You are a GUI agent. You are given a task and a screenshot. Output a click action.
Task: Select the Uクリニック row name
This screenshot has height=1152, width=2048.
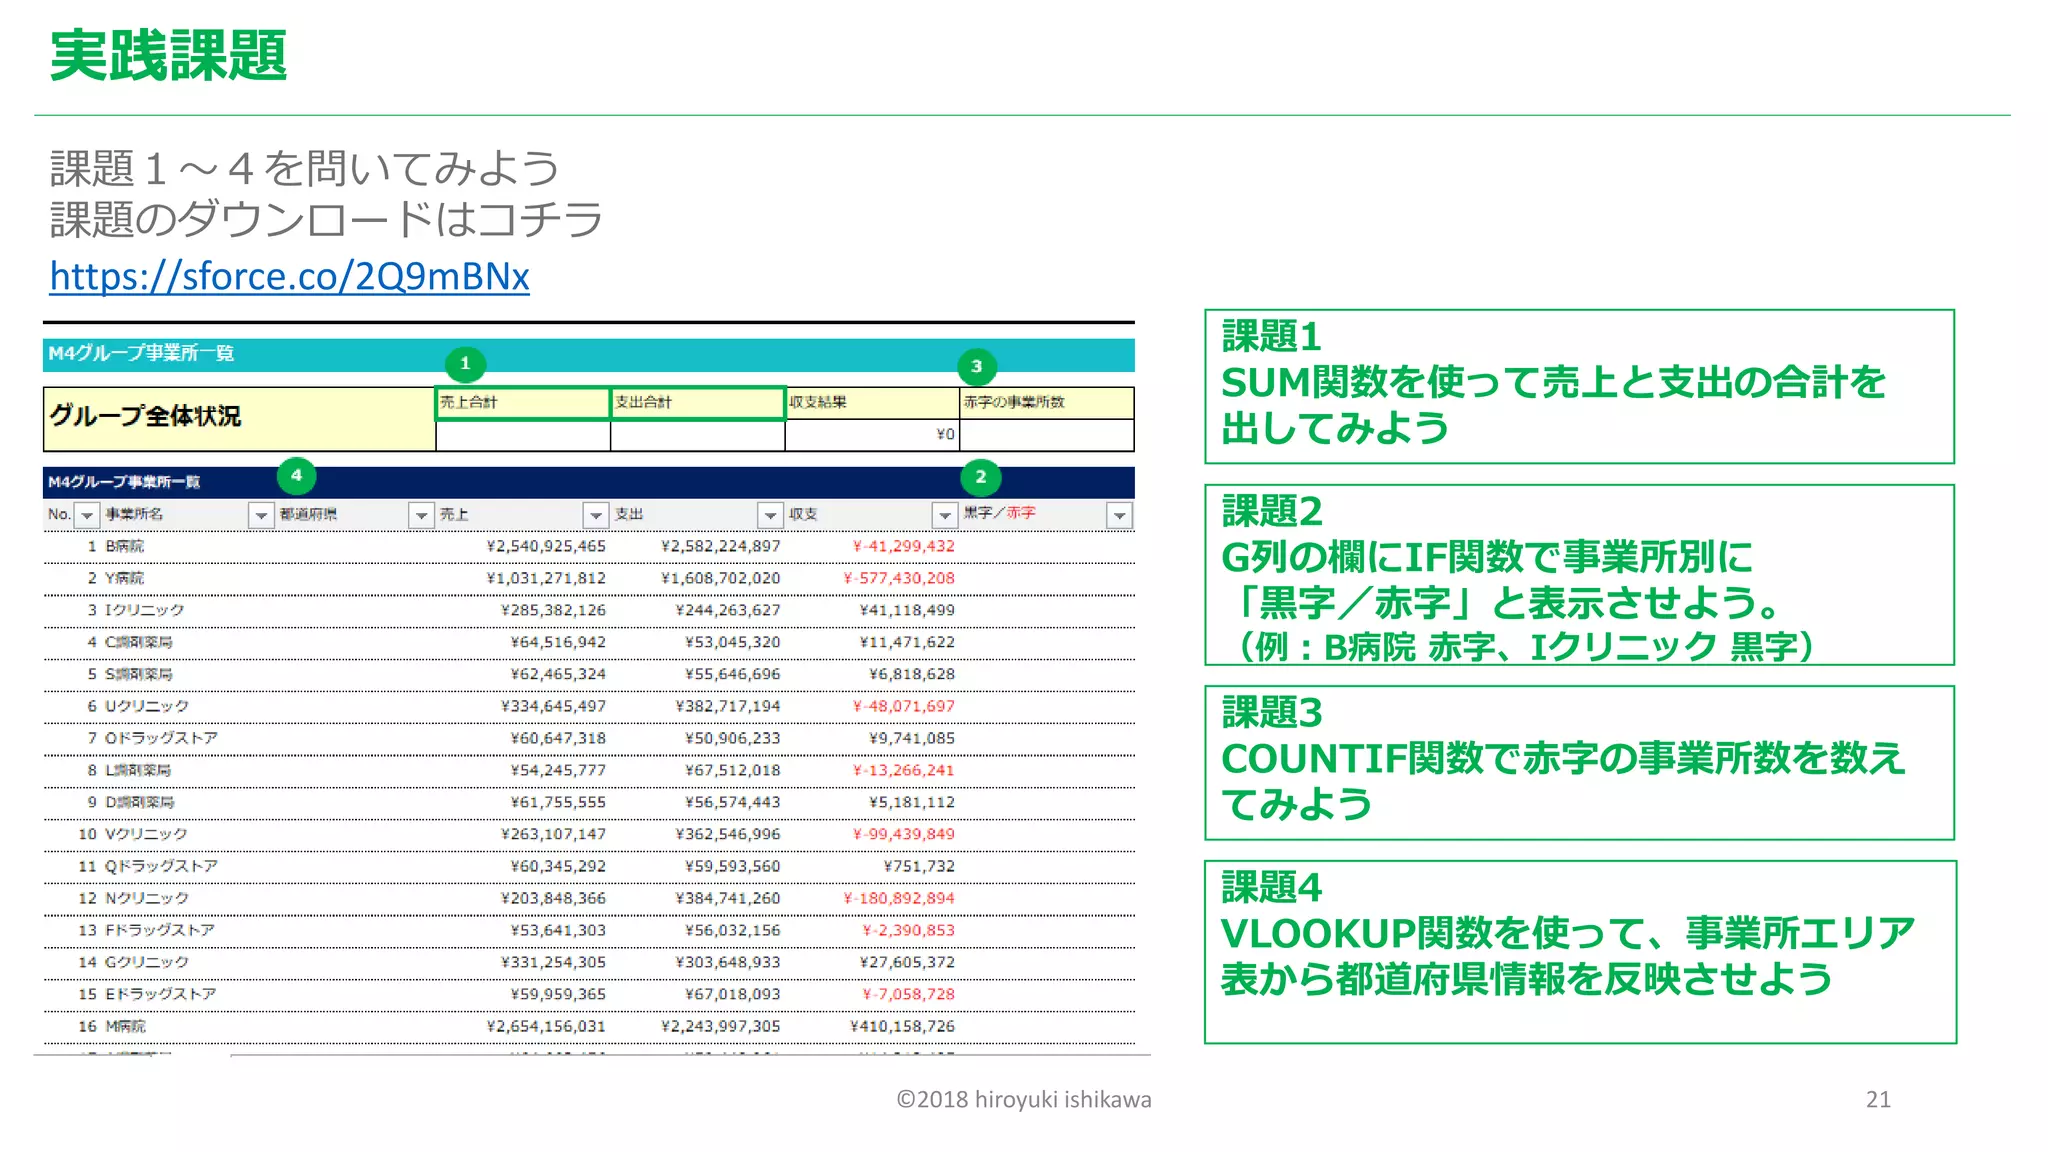[x=147, y=706]
